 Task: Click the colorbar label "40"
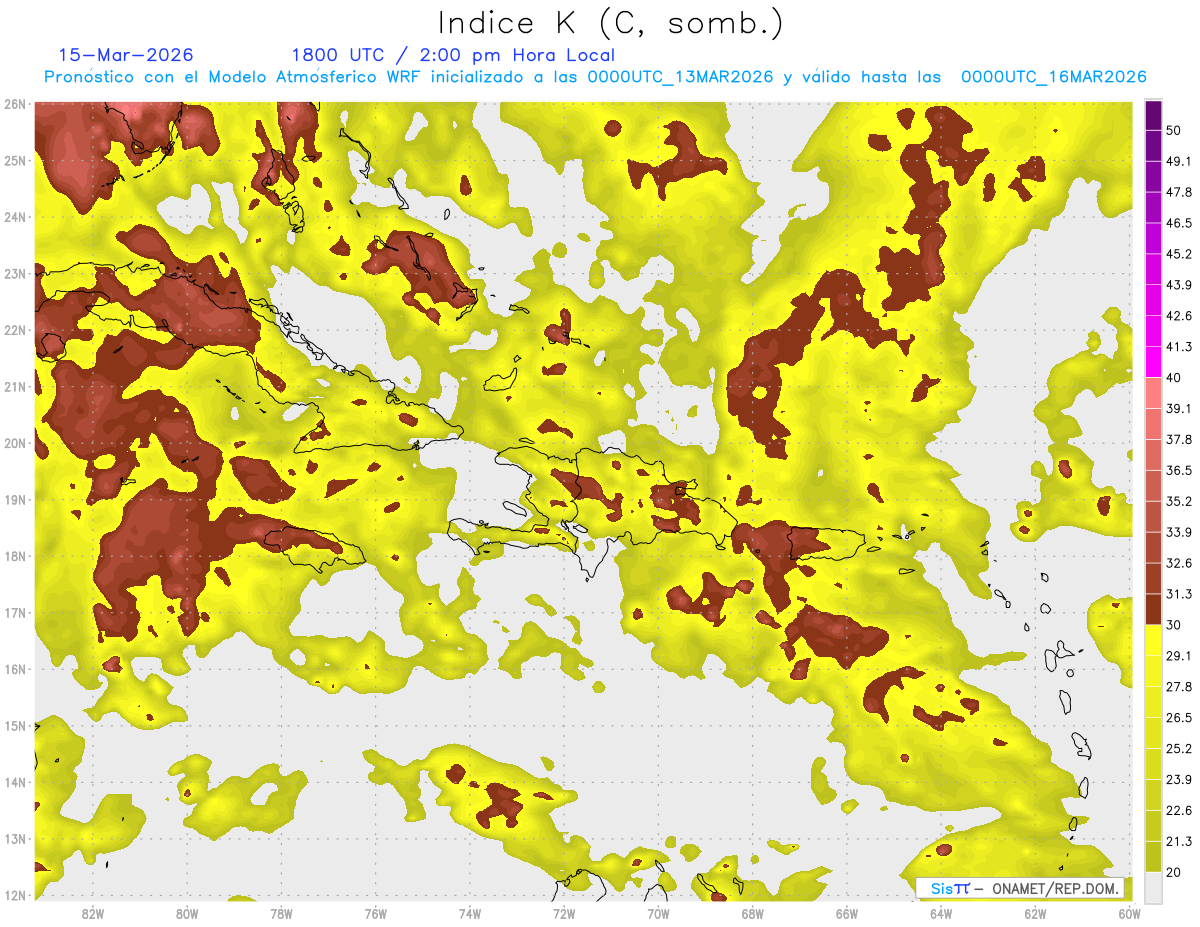[x=1174, y=377]
